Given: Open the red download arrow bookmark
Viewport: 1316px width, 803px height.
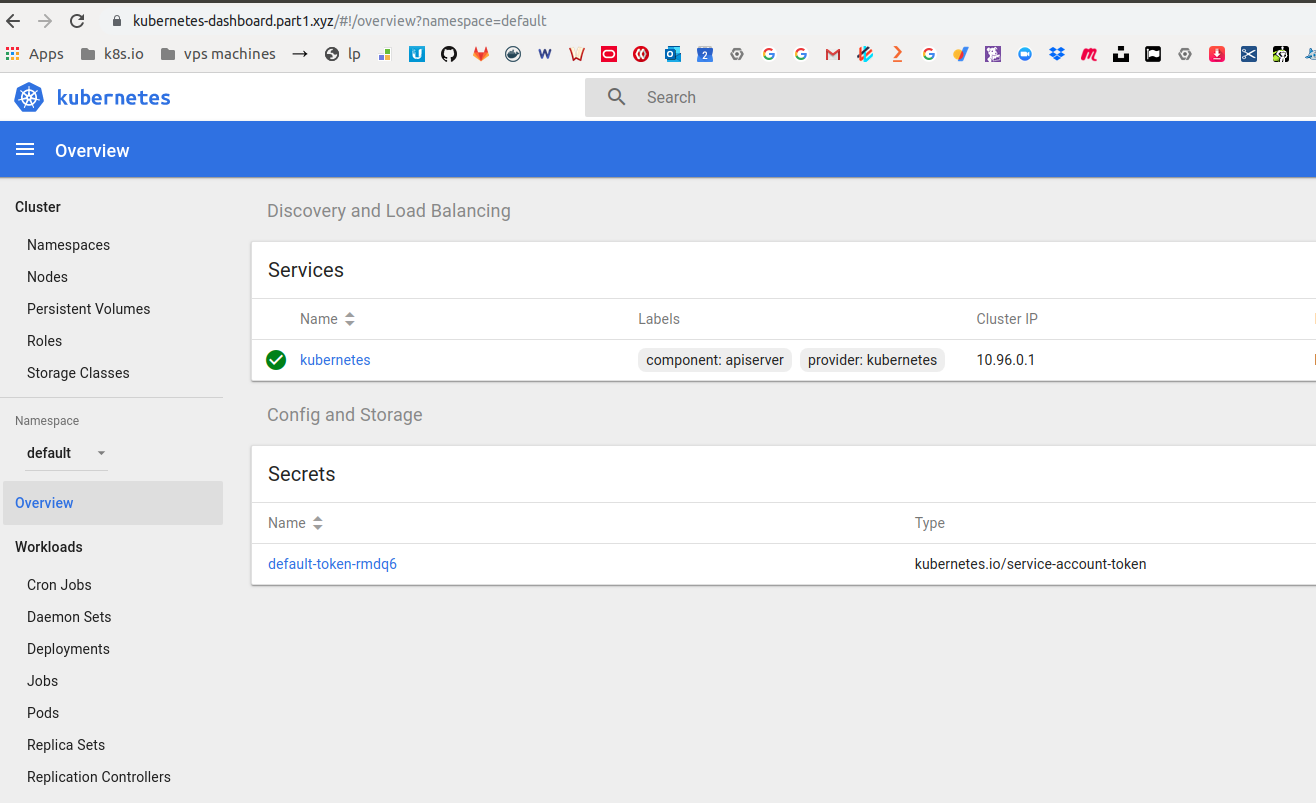Looking at the screenshot, I should click(x=1217, y=54).
